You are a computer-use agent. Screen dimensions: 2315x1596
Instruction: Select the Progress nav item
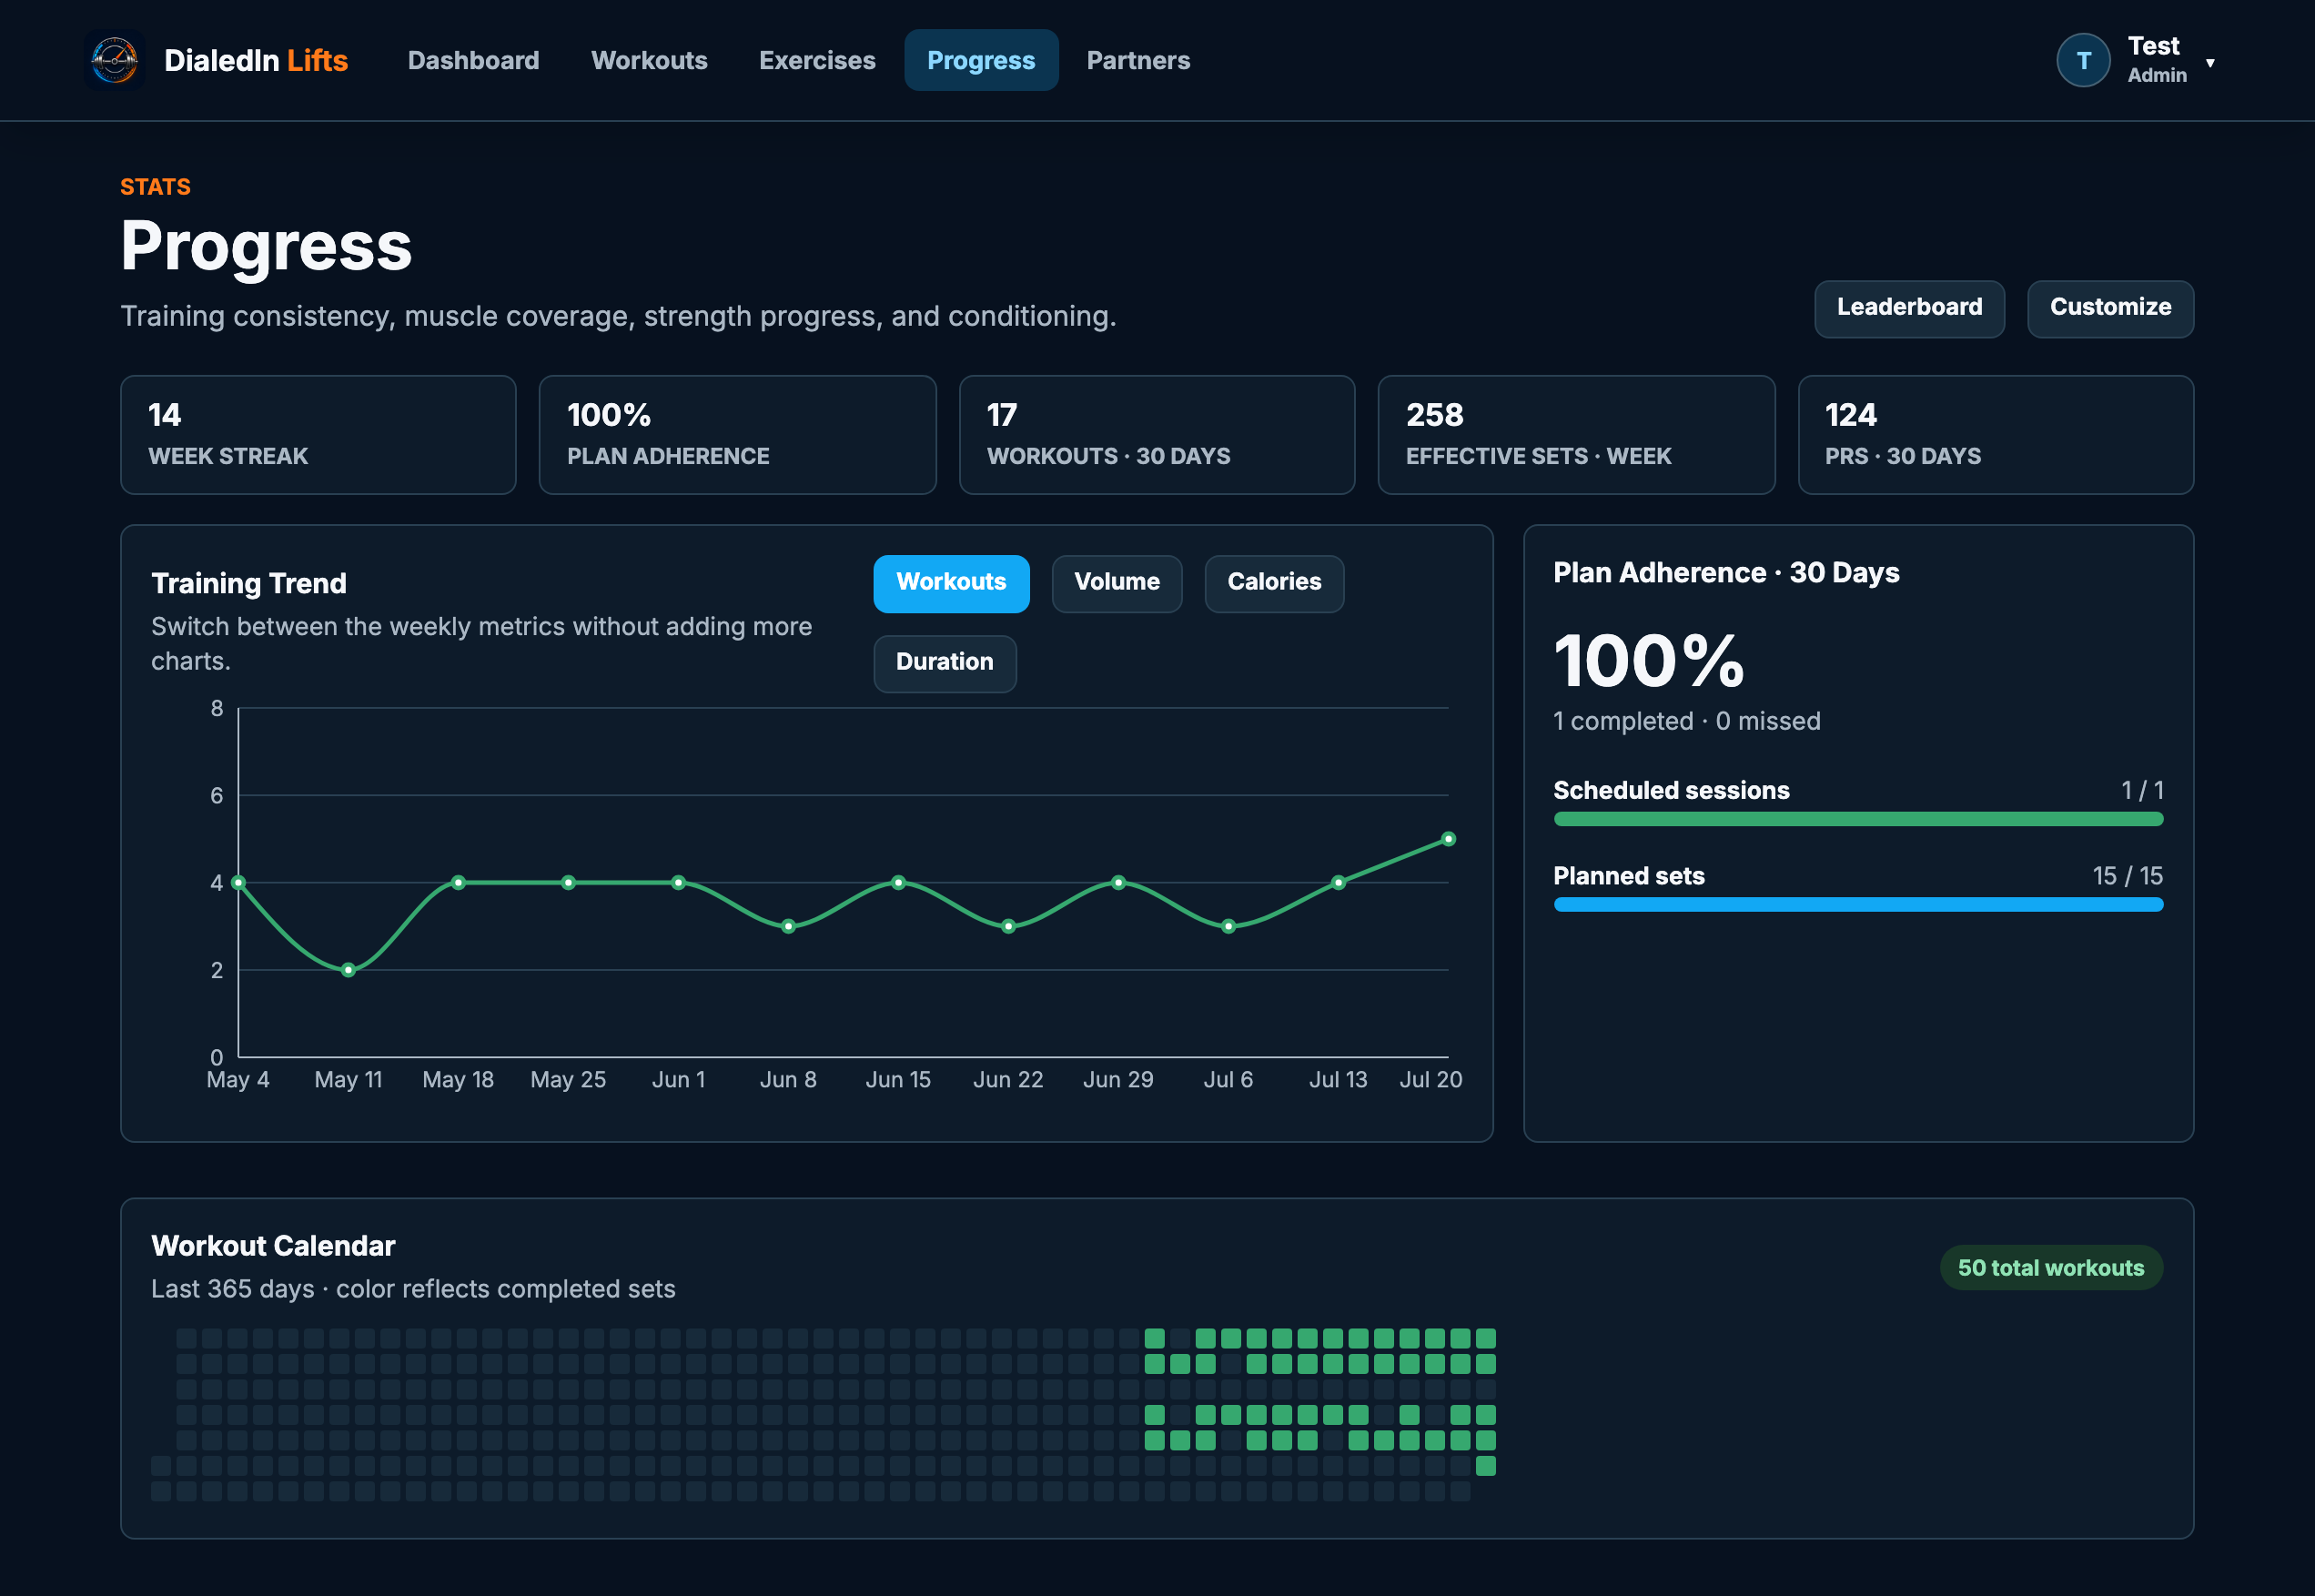tap(981, 60)
